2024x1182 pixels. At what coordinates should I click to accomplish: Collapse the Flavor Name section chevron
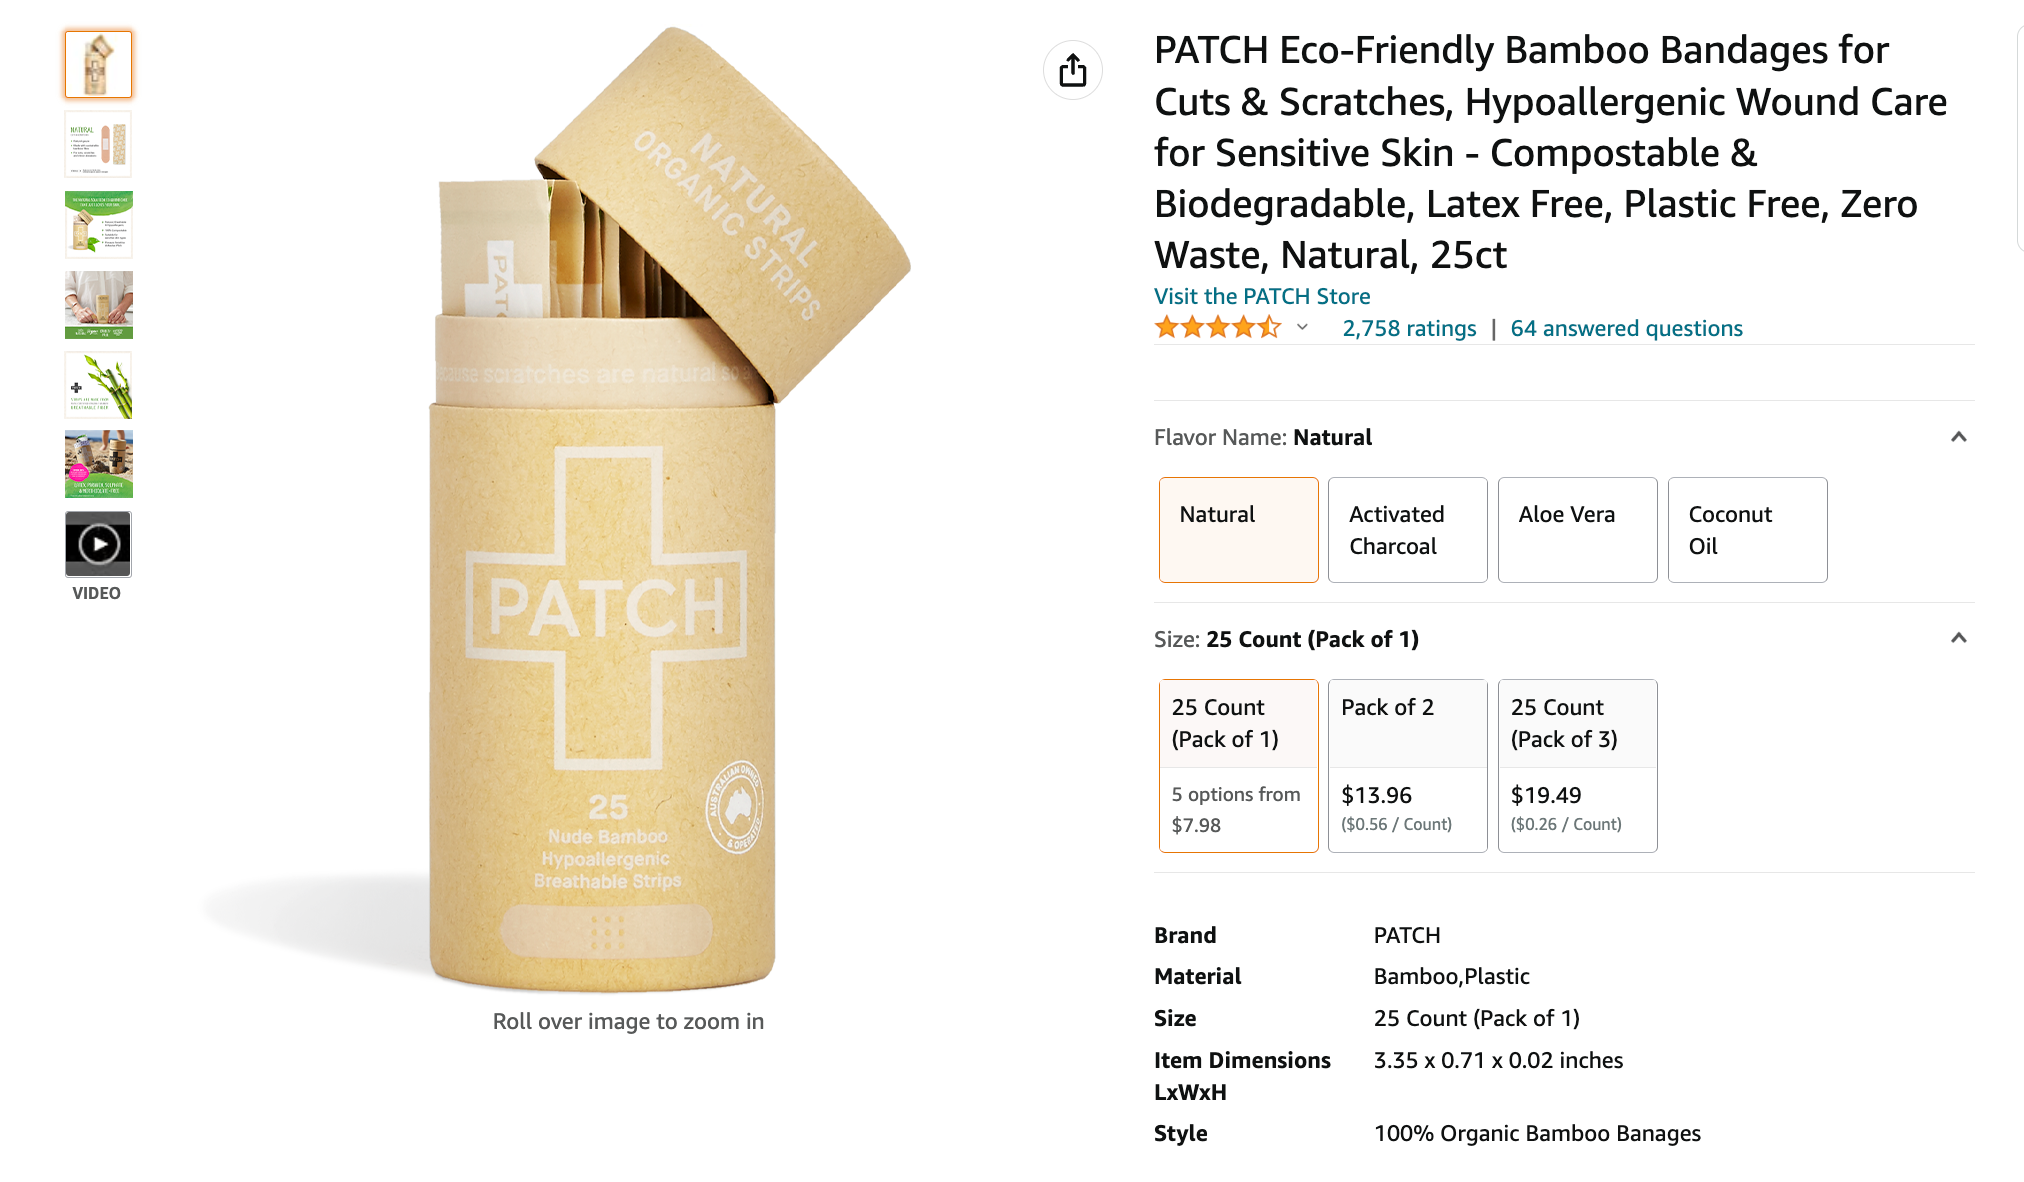coord(1958,437)
